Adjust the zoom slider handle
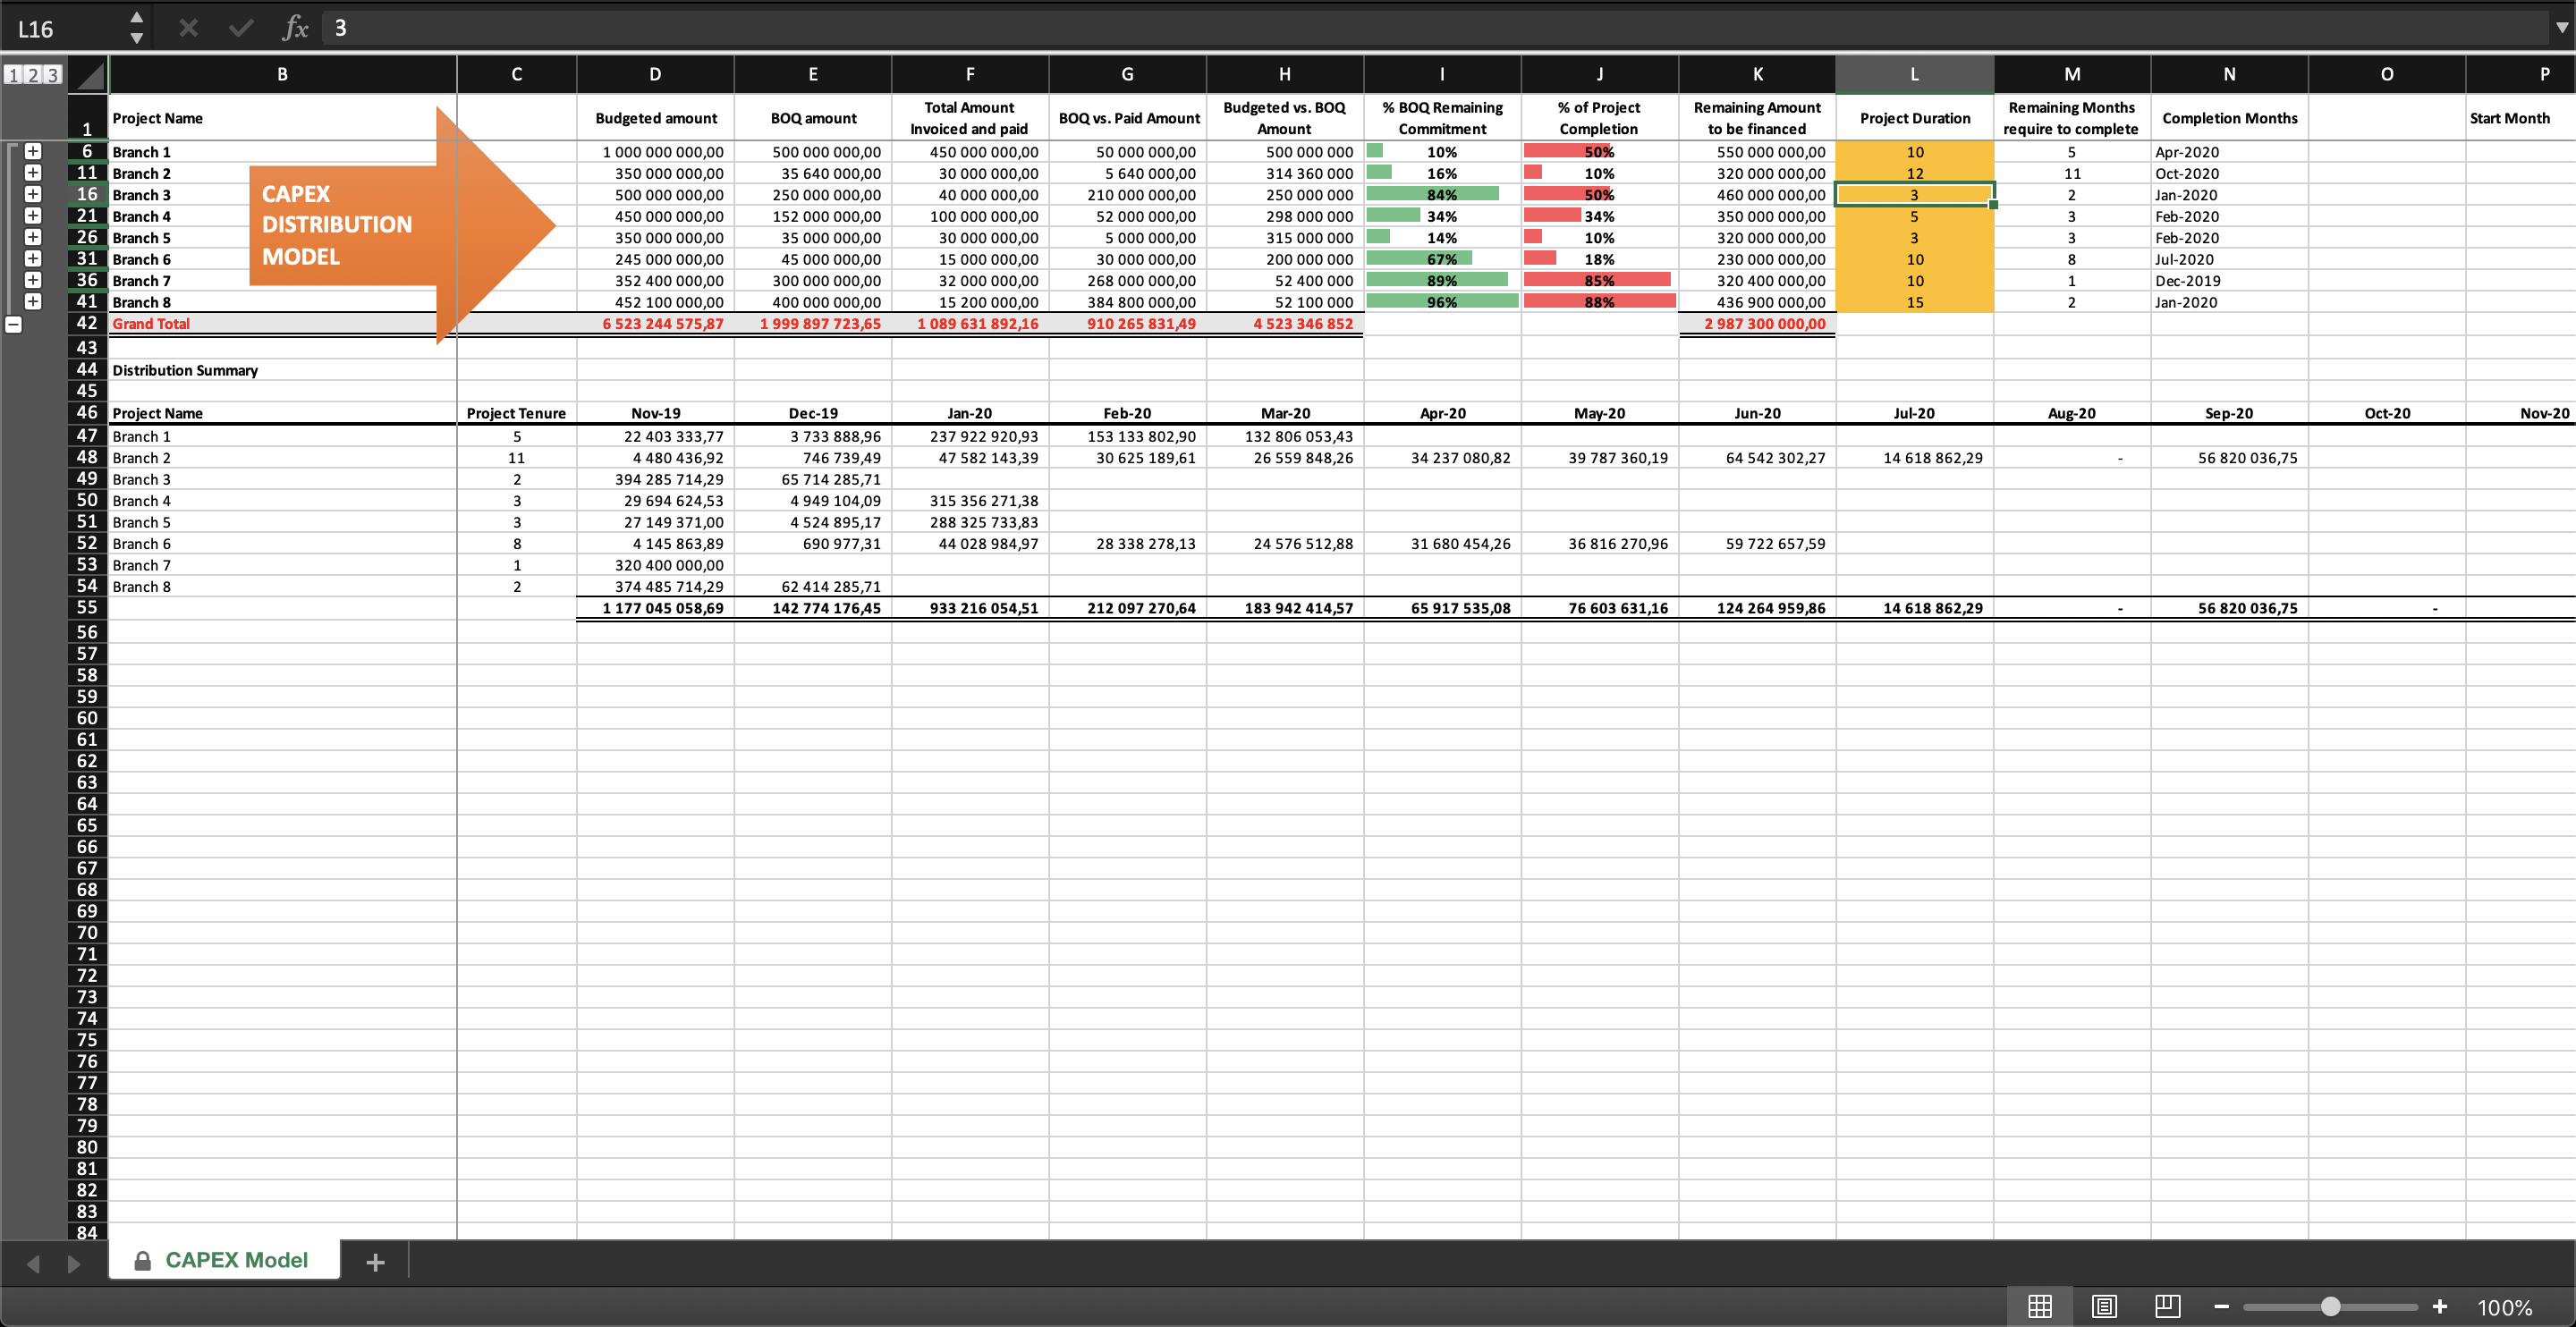2576x1327 pixels. coord(2331,1306)
